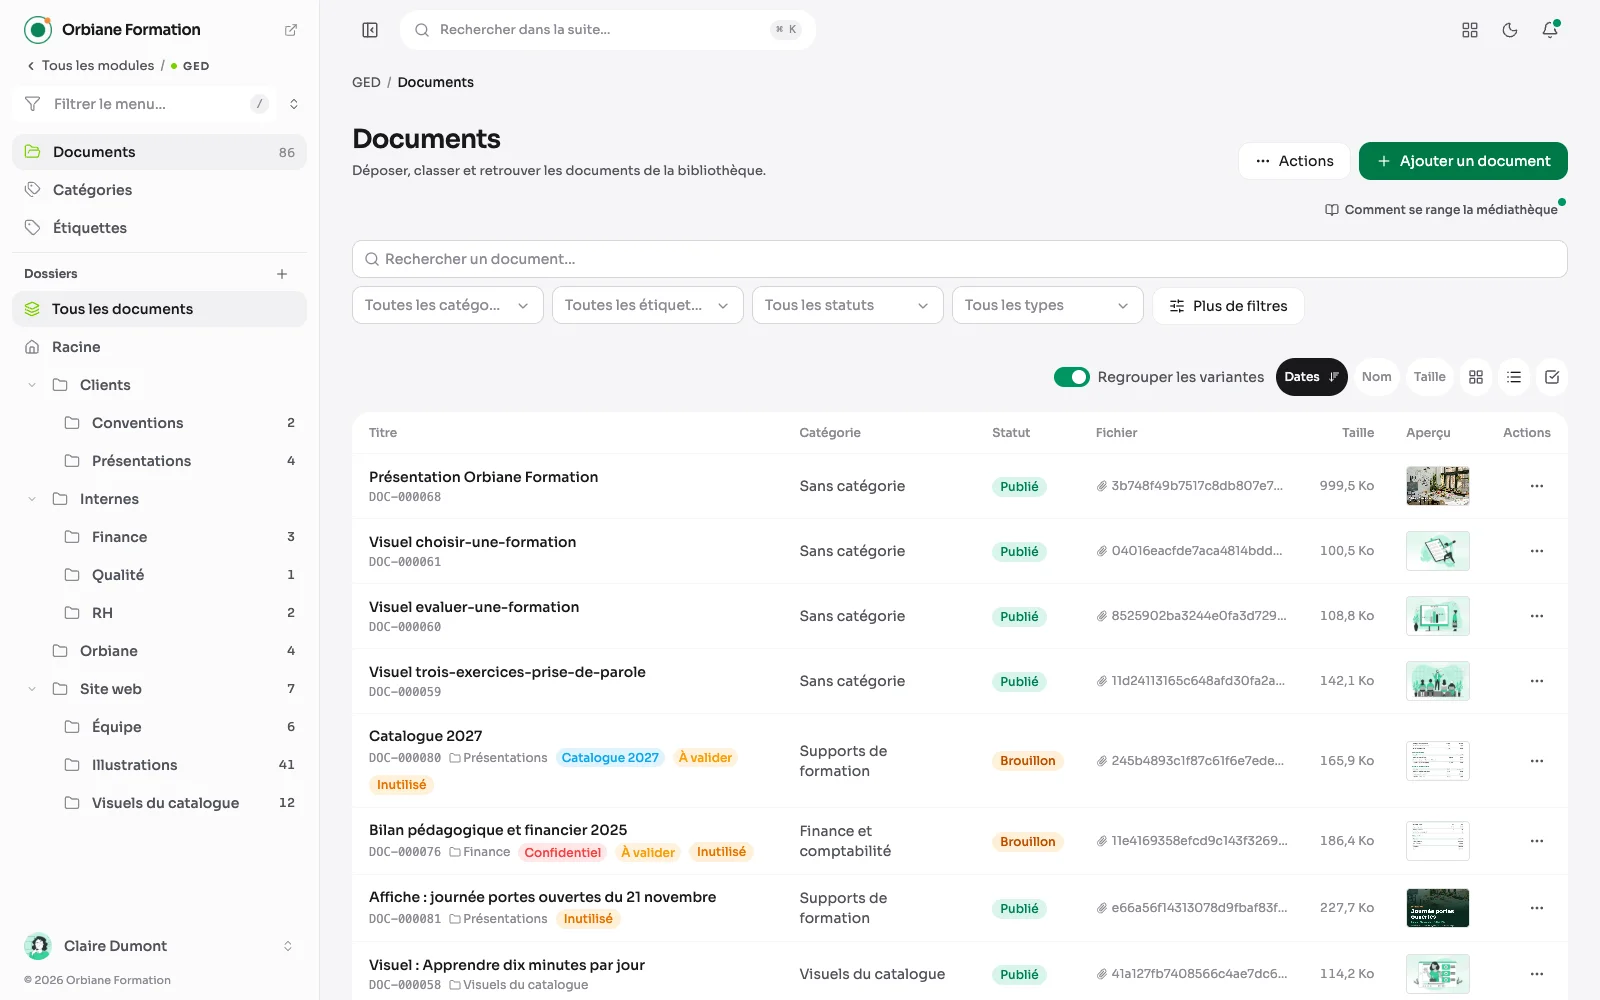Image resolution: width=1600 pixels, height=1000 pixels.
Task: Open Toutes les catégories dropdown
Action: 448,305
